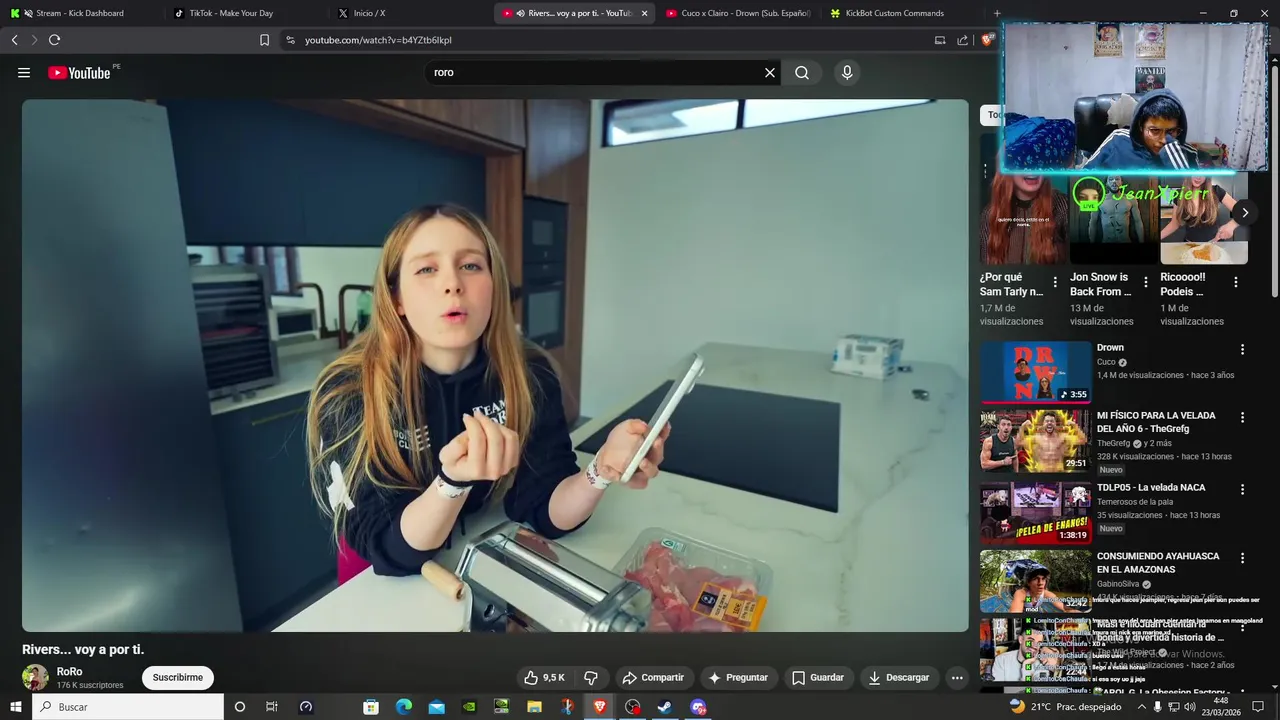
Task: Open Microsoft Edge from the taskbar
Action: 404,707
